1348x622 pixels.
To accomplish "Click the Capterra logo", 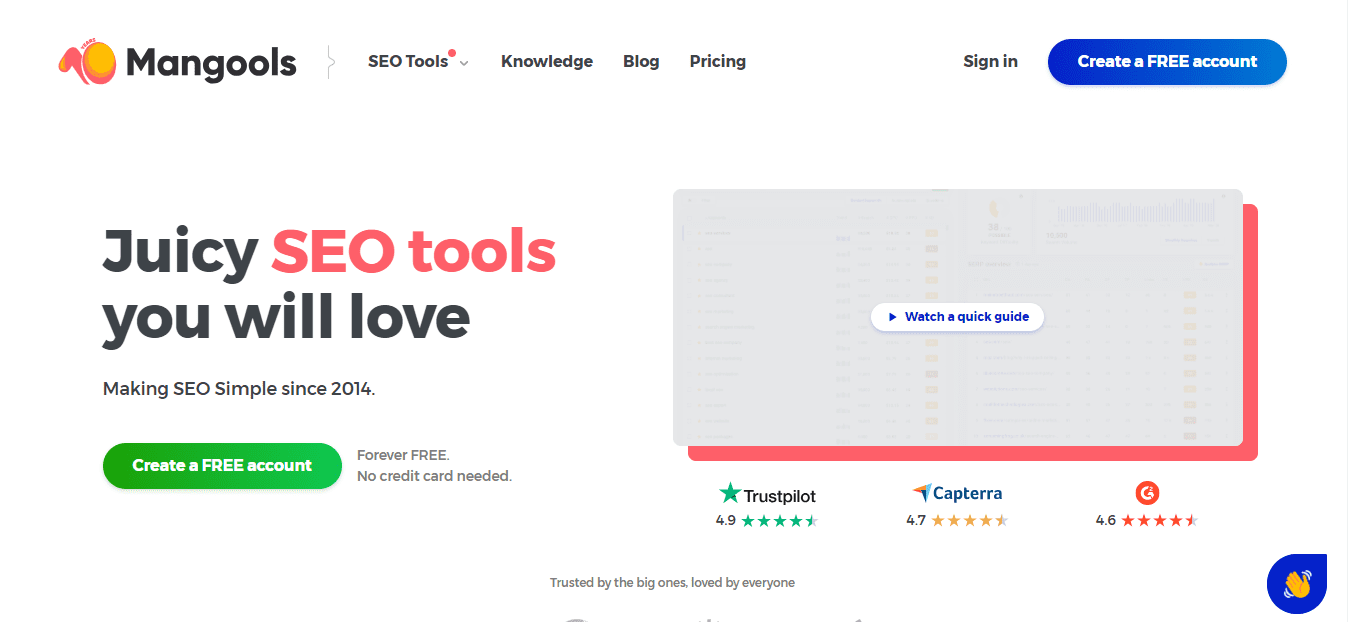I will point(957,493).
